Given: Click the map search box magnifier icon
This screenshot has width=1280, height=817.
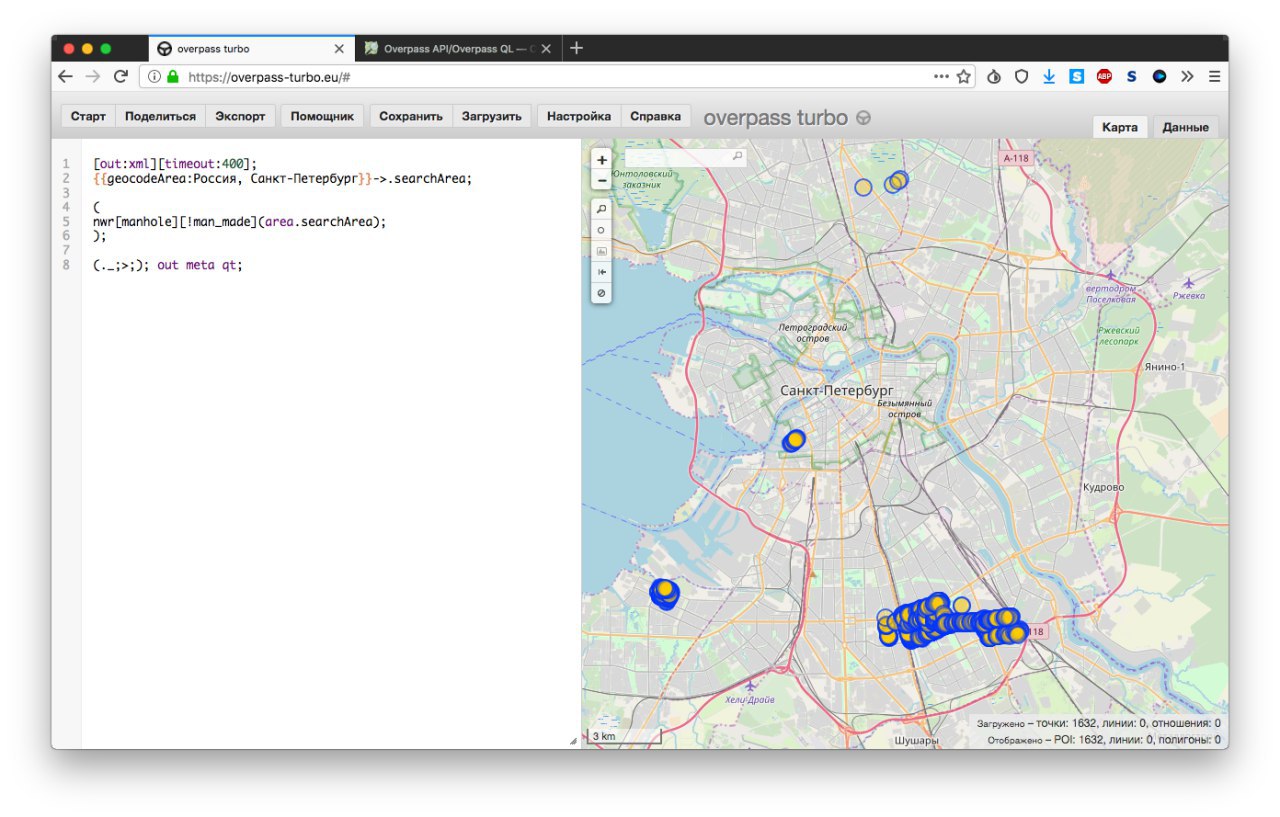Looking at the screenshot, I should click(x=737, y=157).
